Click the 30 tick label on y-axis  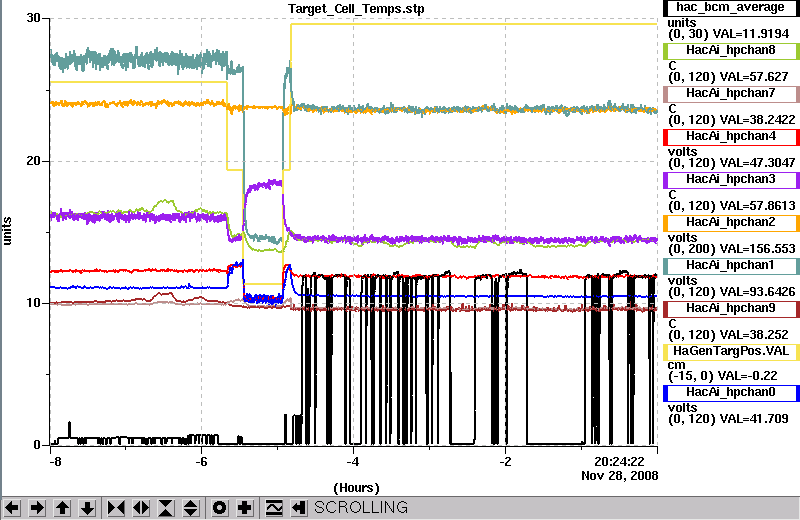[33, 18]
